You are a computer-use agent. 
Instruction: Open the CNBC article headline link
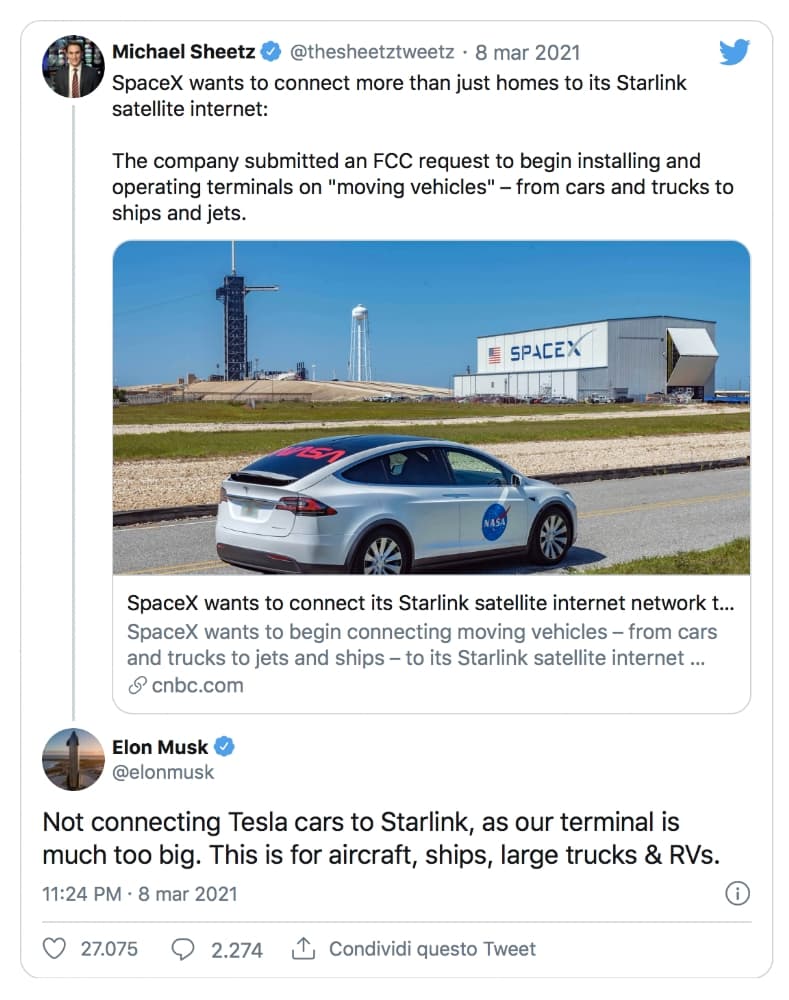pyautogui.click(x=430, y=604)
